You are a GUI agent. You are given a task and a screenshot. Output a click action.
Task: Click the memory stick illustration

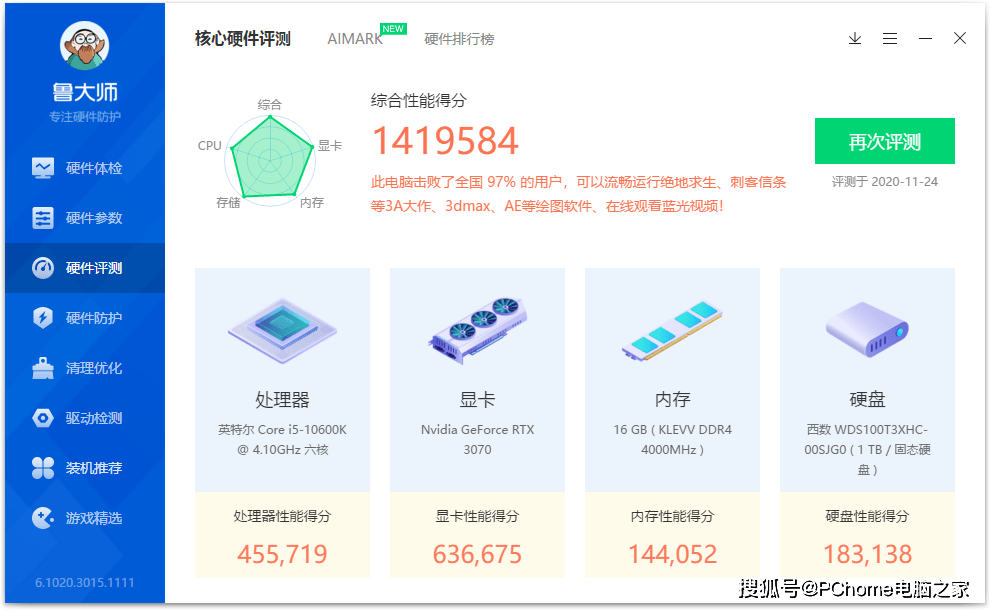(672, 330)
